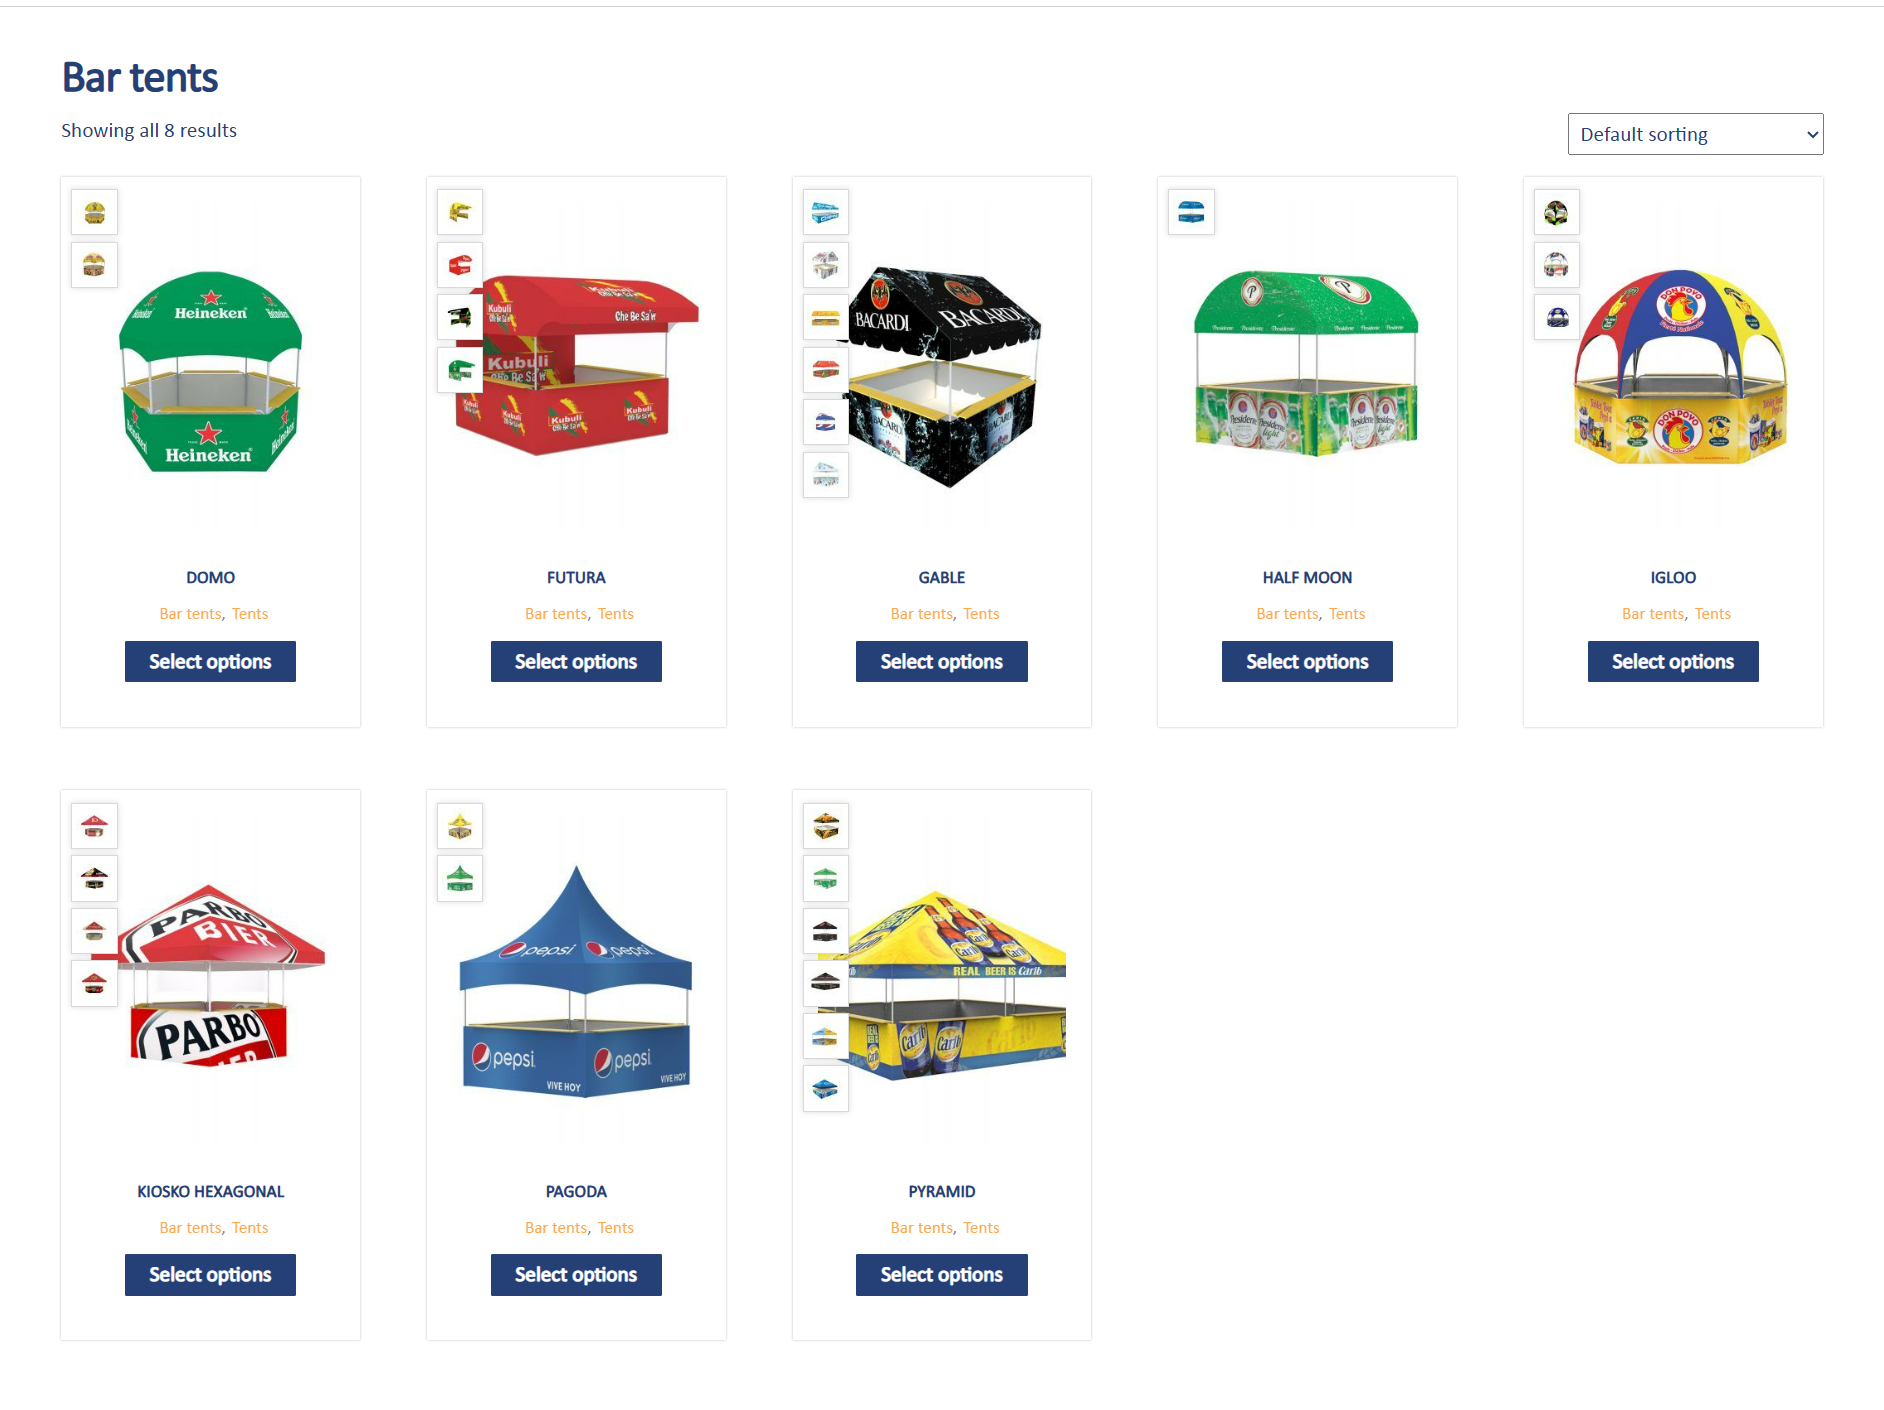Image resolution: width=1884 pixels, height=1410 pixels.
Task: Choose the last blue variant thumbnail of PYRAMID
Action: tap(826, 1089)
